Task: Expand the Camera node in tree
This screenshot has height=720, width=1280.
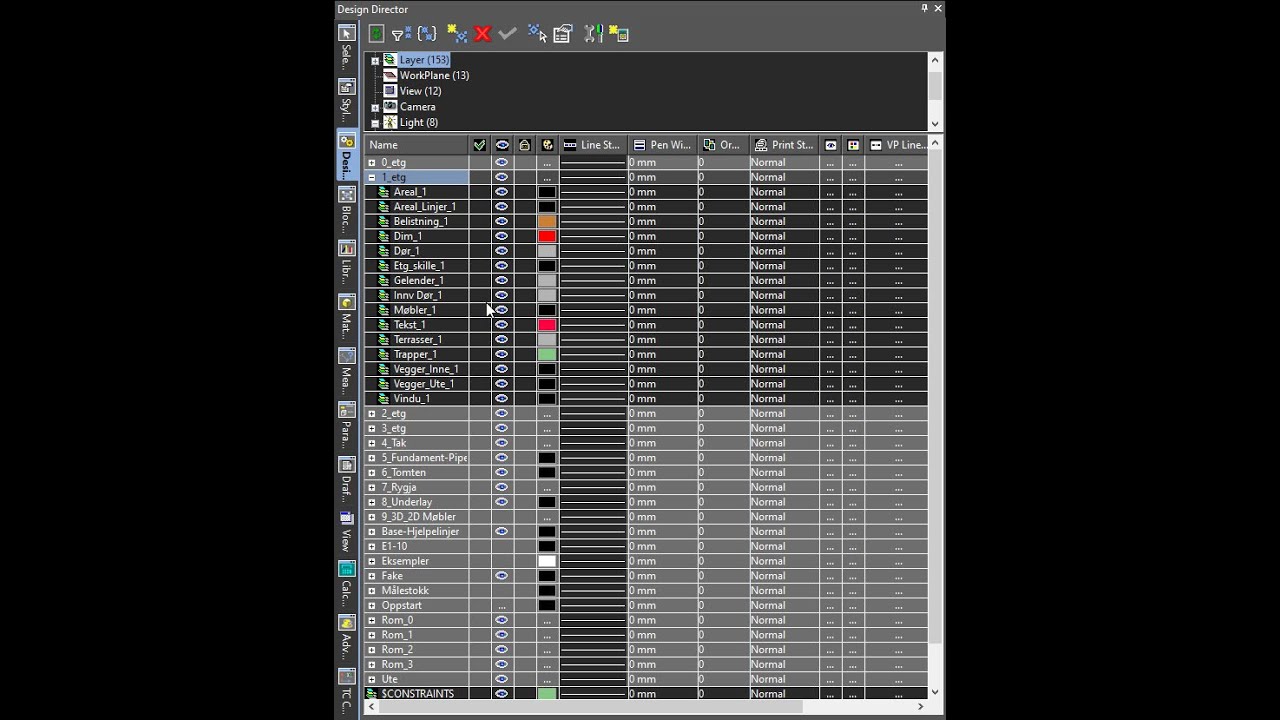Action: click(375, 107)
